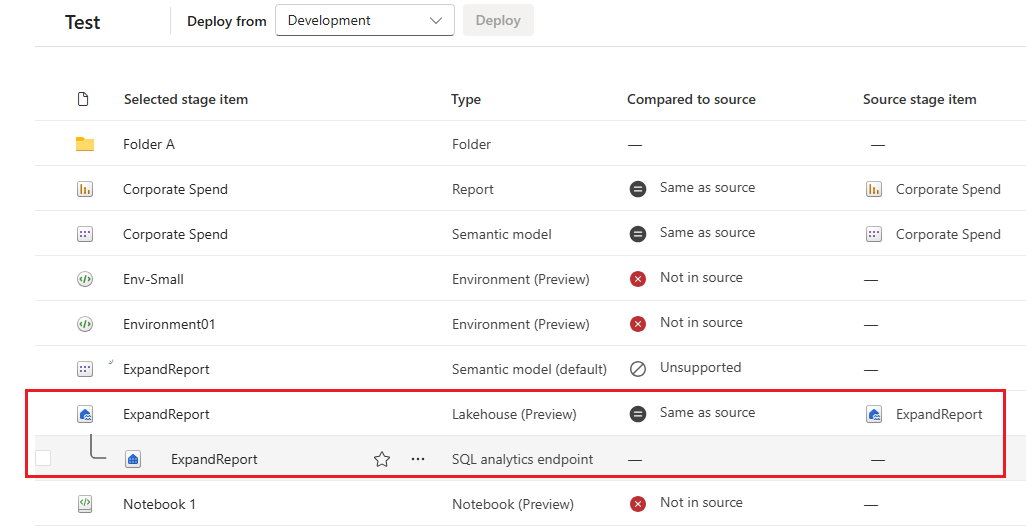The image size is (1026, 531).
Task: Sort by Compared to source column header
Action: click(x=691, y=99)
